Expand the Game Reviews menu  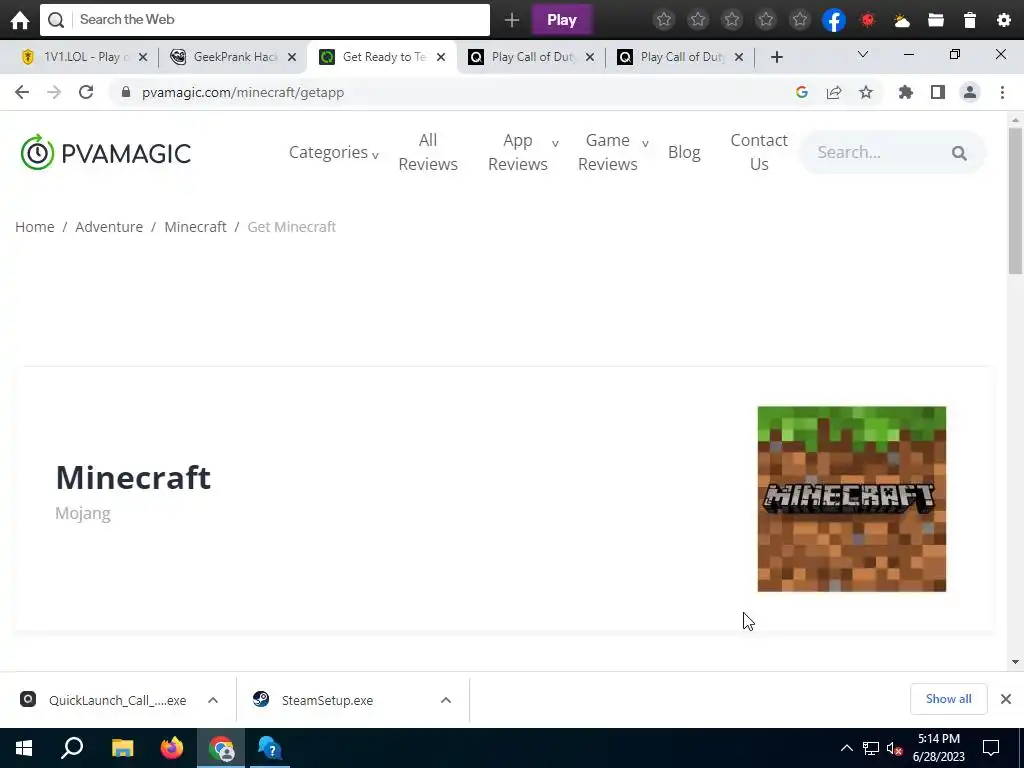point(613,152)
